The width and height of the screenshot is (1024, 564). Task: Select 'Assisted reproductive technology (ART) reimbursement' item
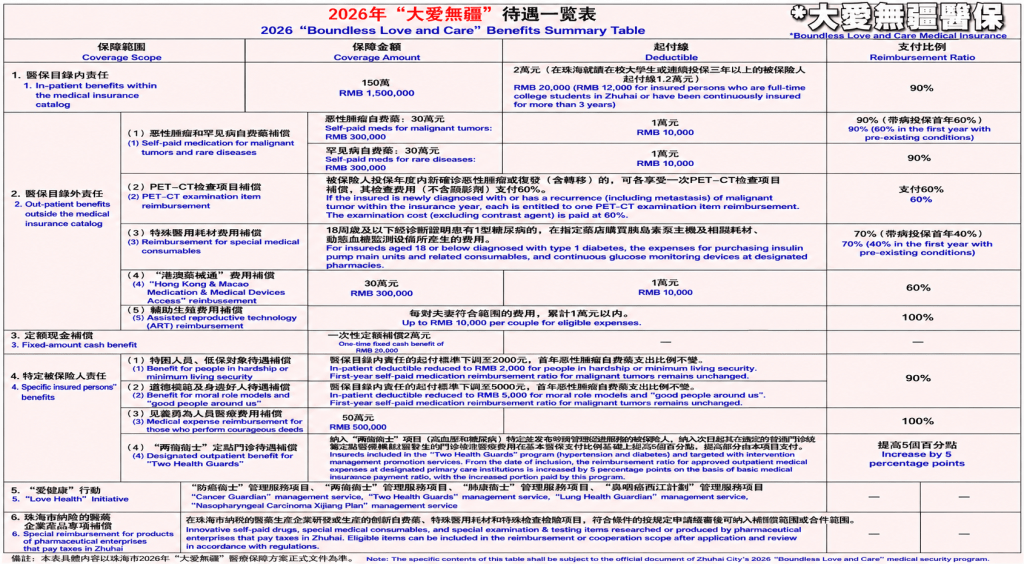(x=212, y=317)
